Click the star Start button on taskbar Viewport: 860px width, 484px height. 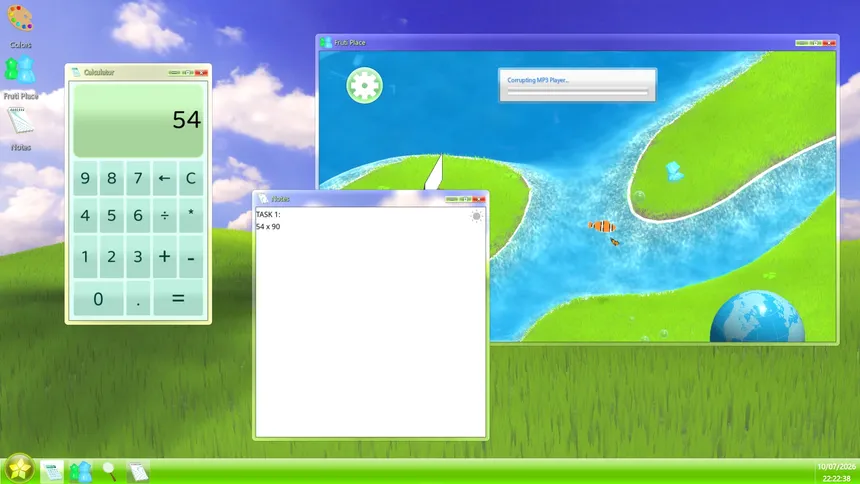coord(20,469)
